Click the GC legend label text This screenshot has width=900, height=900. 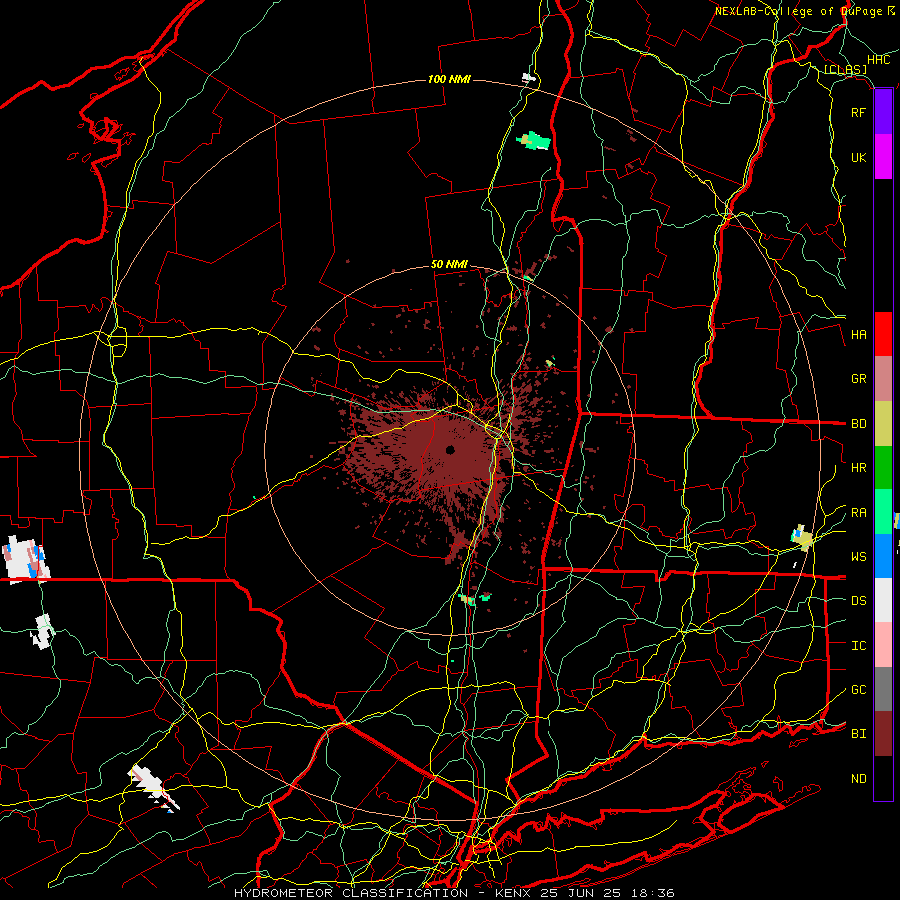pyautogui.click(x=858, y=690)
